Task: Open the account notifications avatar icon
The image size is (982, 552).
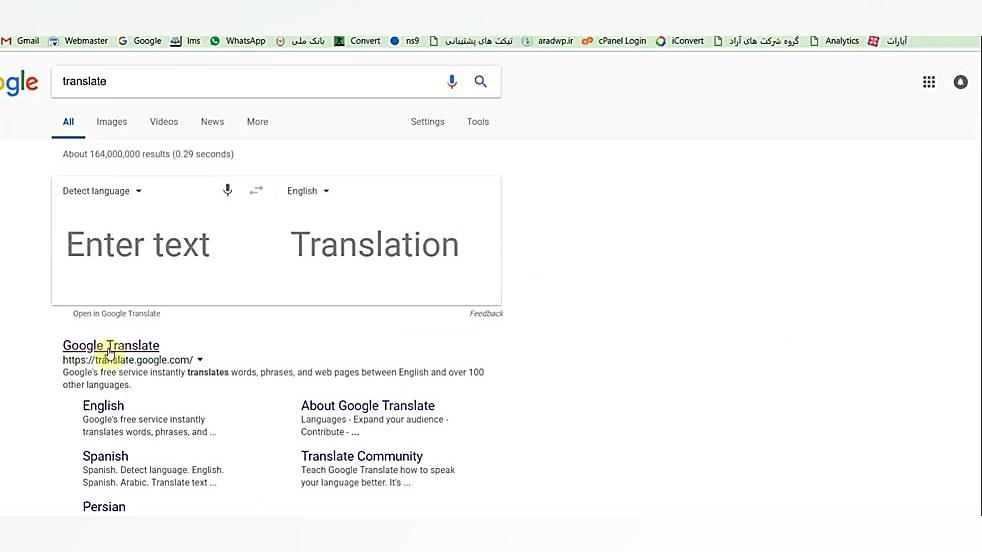Action: pos(960,82)
